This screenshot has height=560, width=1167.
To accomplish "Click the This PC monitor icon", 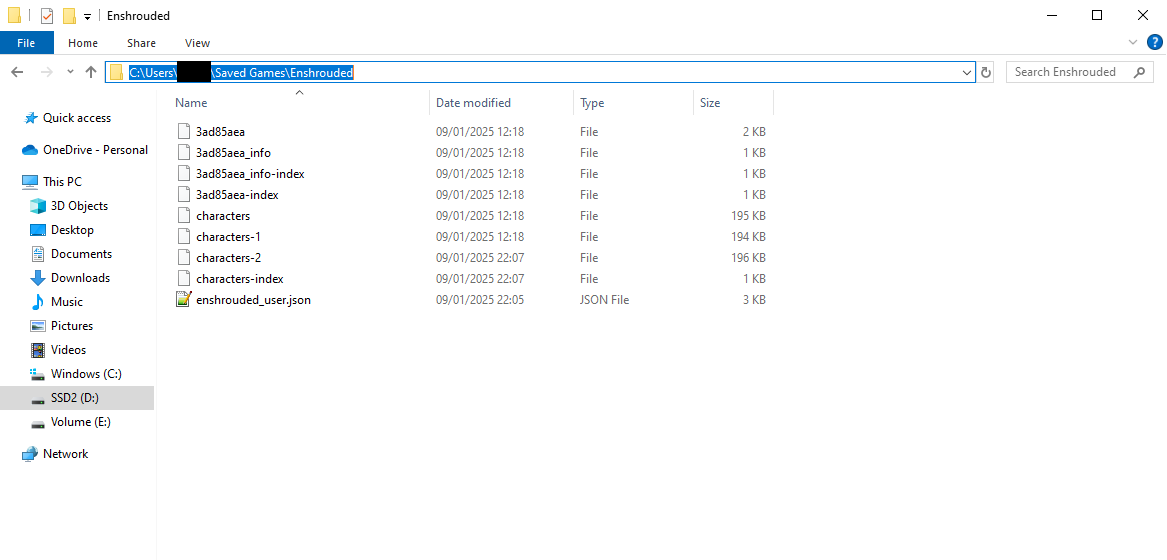I will [x=30, y=182].
